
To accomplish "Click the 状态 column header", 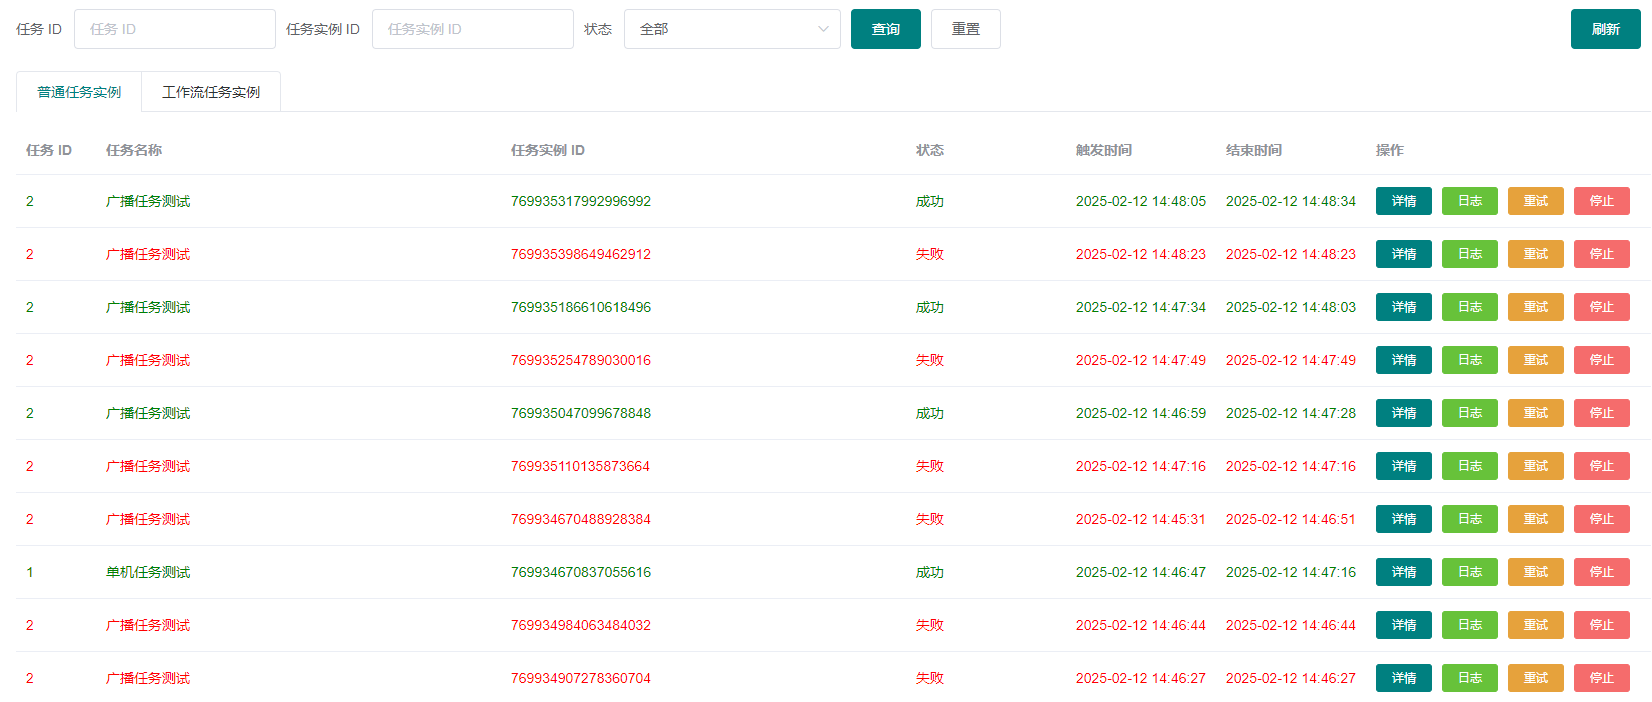I will pyautogui.click(x=929, y=150).
